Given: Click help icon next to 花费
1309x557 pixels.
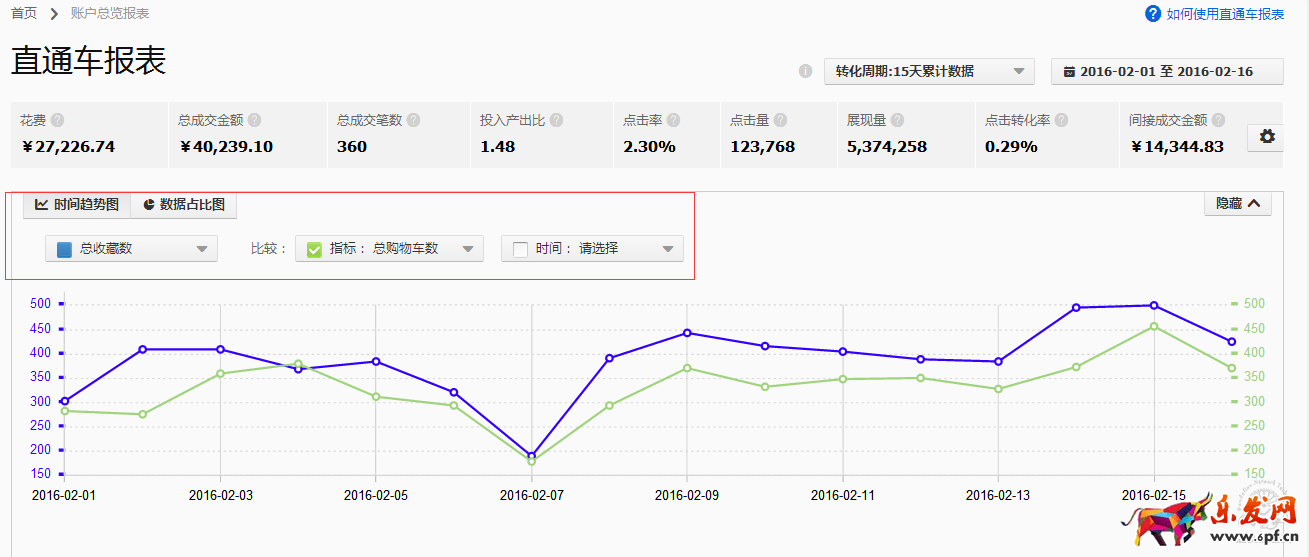Looking at the screenshot, I should click(x=58, y=120).
